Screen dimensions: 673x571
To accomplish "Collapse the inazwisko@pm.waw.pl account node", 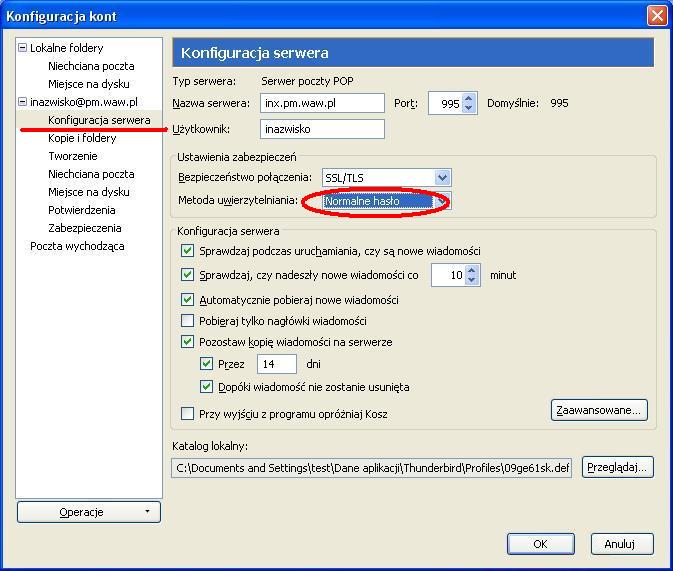I will [23, 102].
